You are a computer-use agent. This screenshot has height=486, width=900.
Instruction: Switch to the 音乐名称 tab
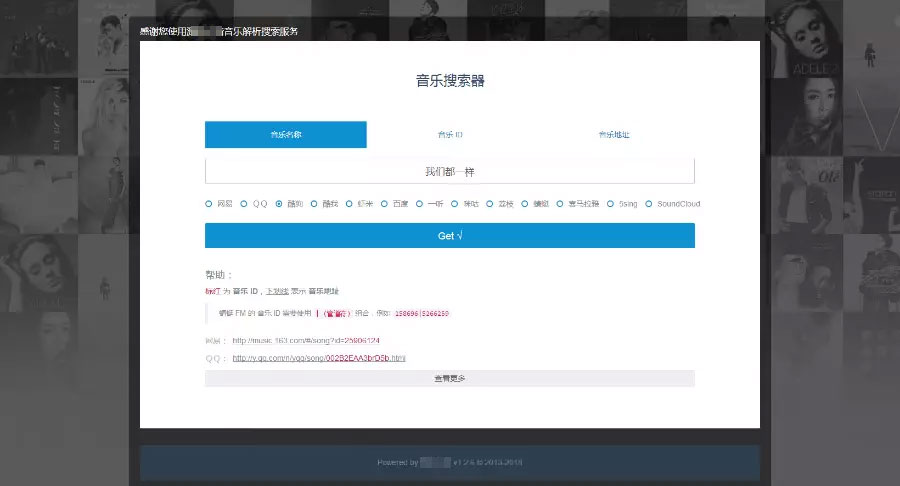click(286, 135)
